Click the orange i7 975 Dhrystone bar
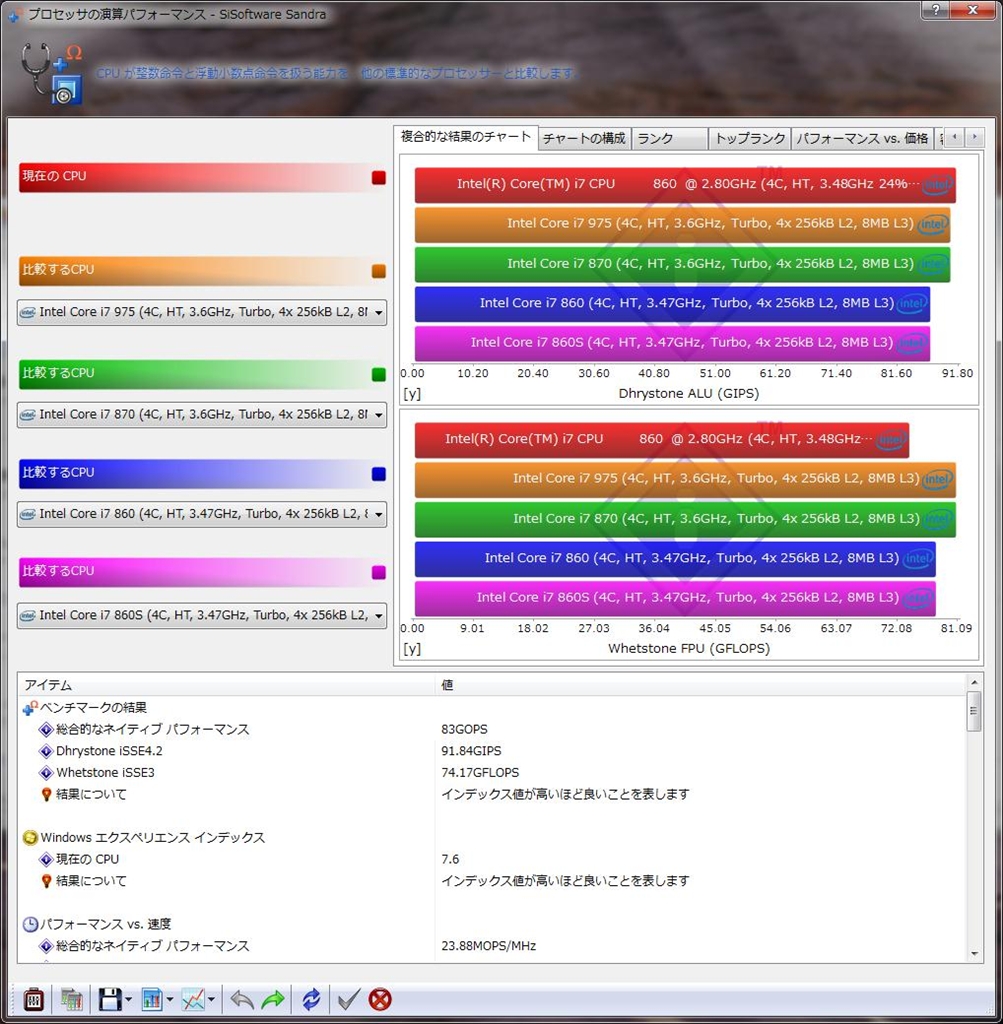Image resolution: width=1003 pixels, height=1024 pixels. (682, 225)
